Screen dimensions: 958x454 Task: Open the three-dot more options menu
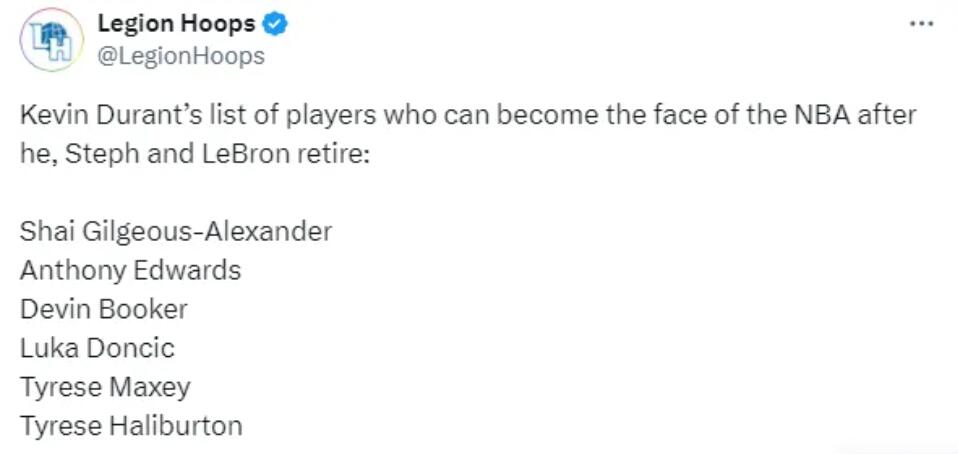(x=920, y=23)
